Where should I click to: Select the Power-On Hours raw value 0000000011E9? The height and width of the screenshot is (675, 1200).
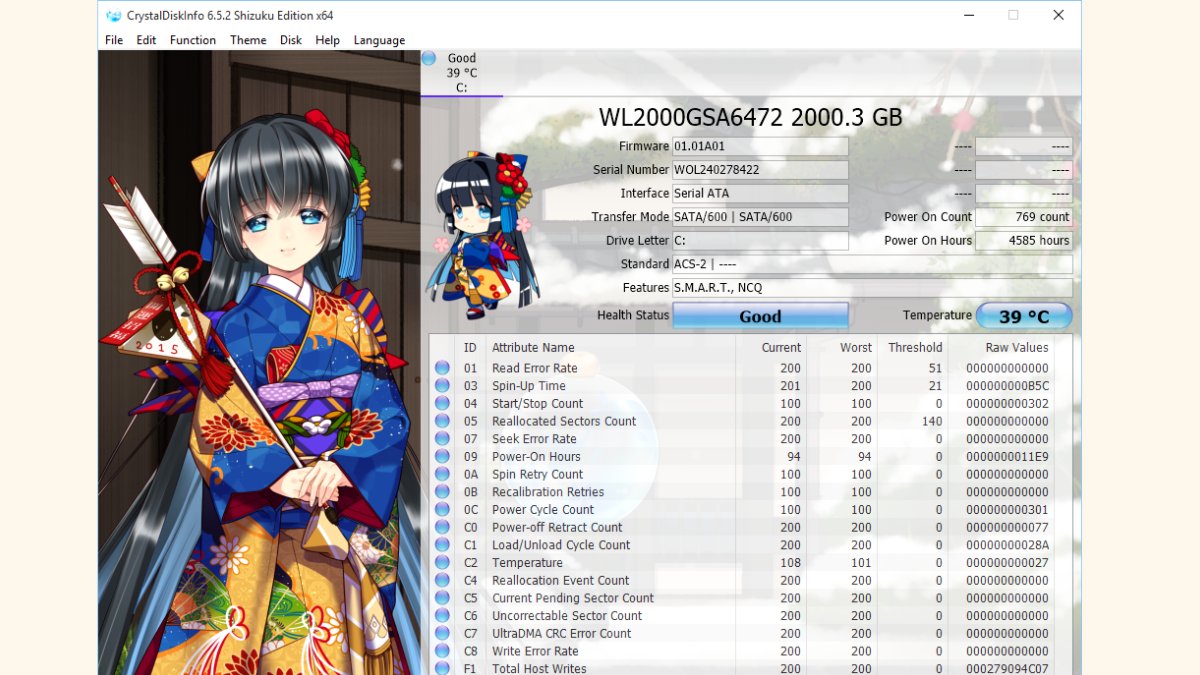(x=1007, y=457)
